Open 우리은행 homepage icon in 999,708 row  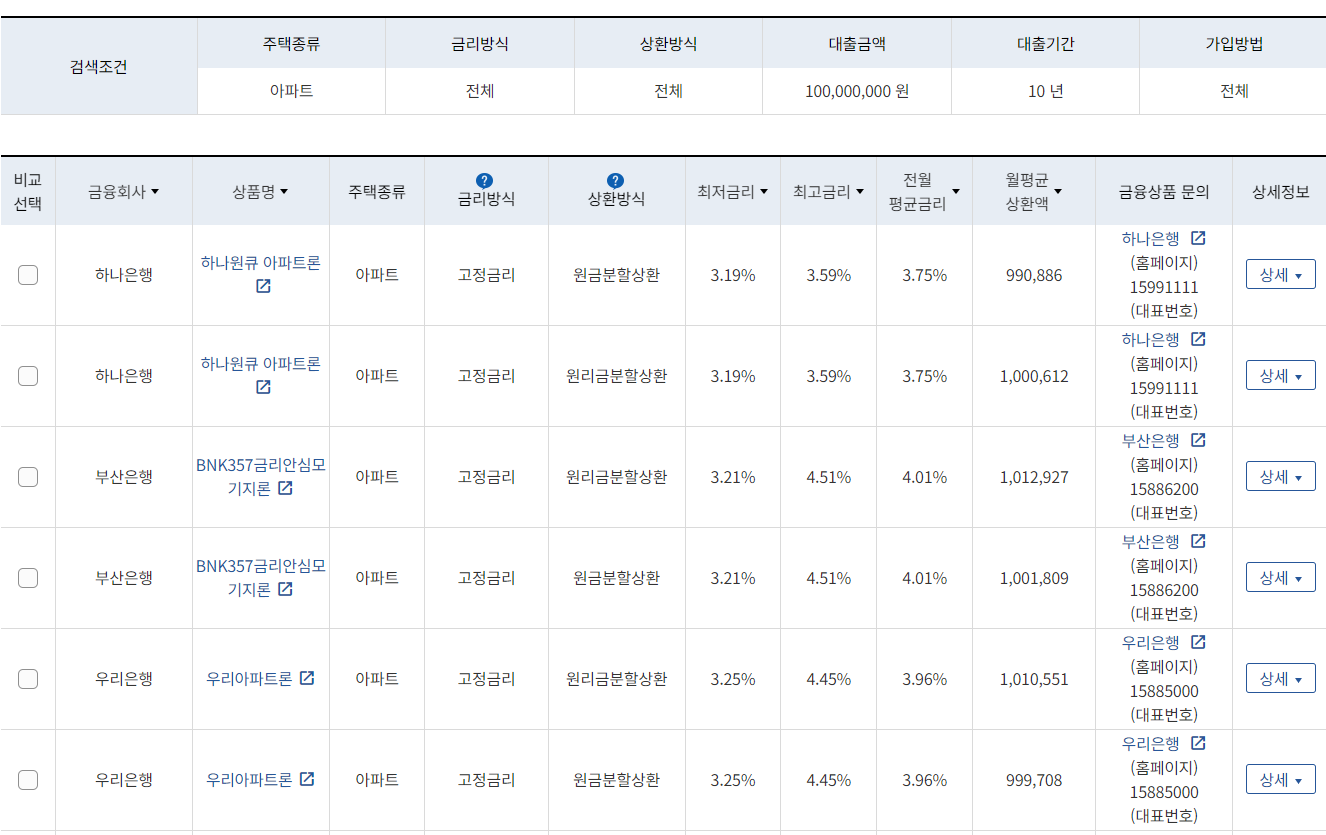coord(1198,743)
